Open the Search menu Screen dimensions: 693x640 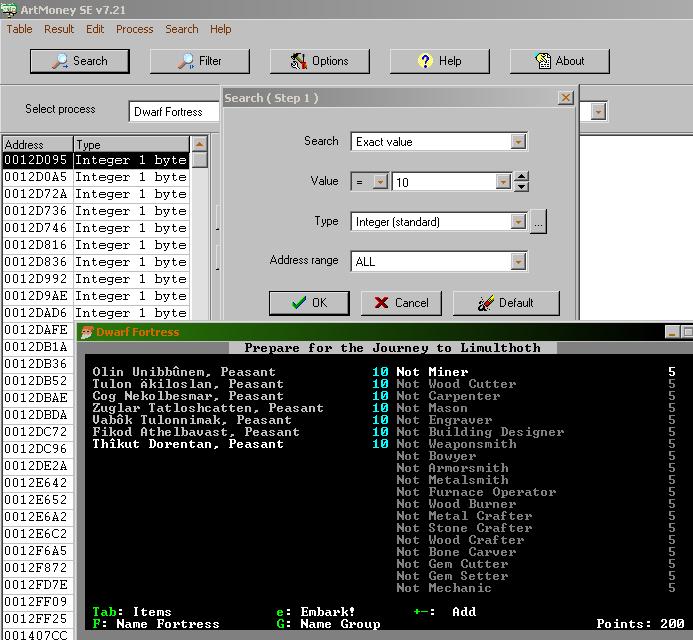pos(182,29)
